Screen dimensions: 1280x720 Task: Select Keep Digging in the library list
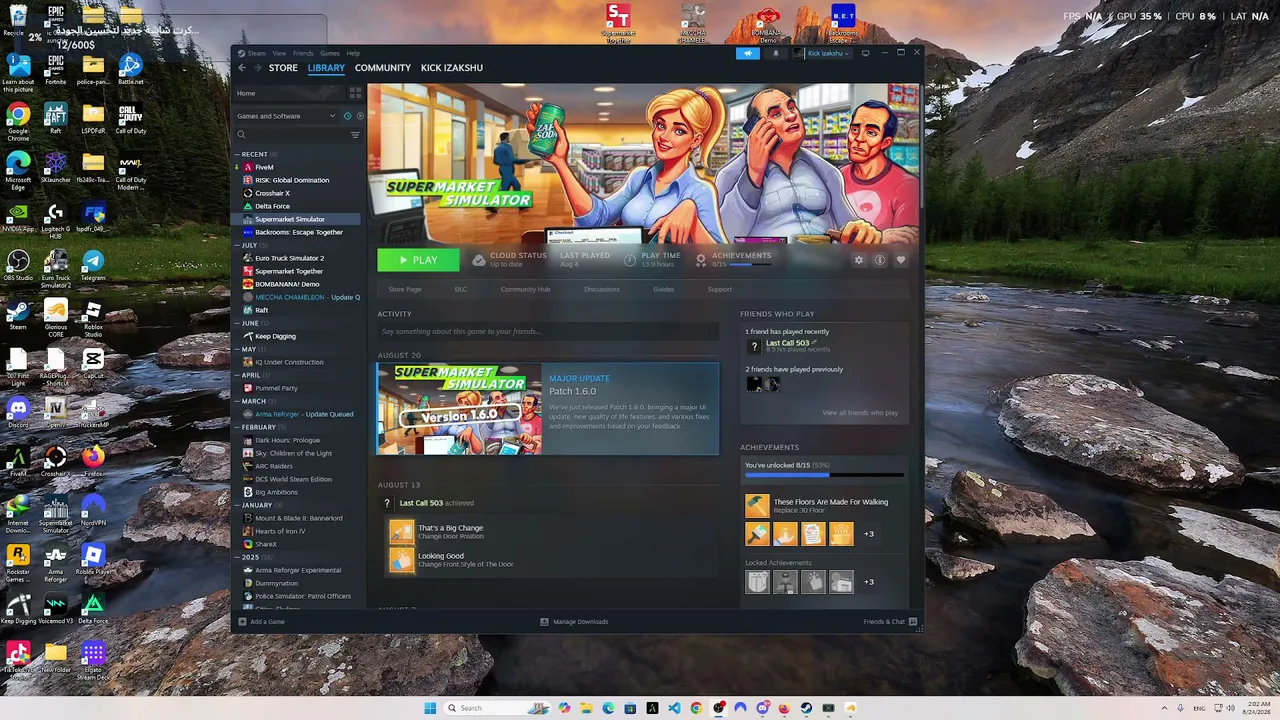click(x=275, y=336)
